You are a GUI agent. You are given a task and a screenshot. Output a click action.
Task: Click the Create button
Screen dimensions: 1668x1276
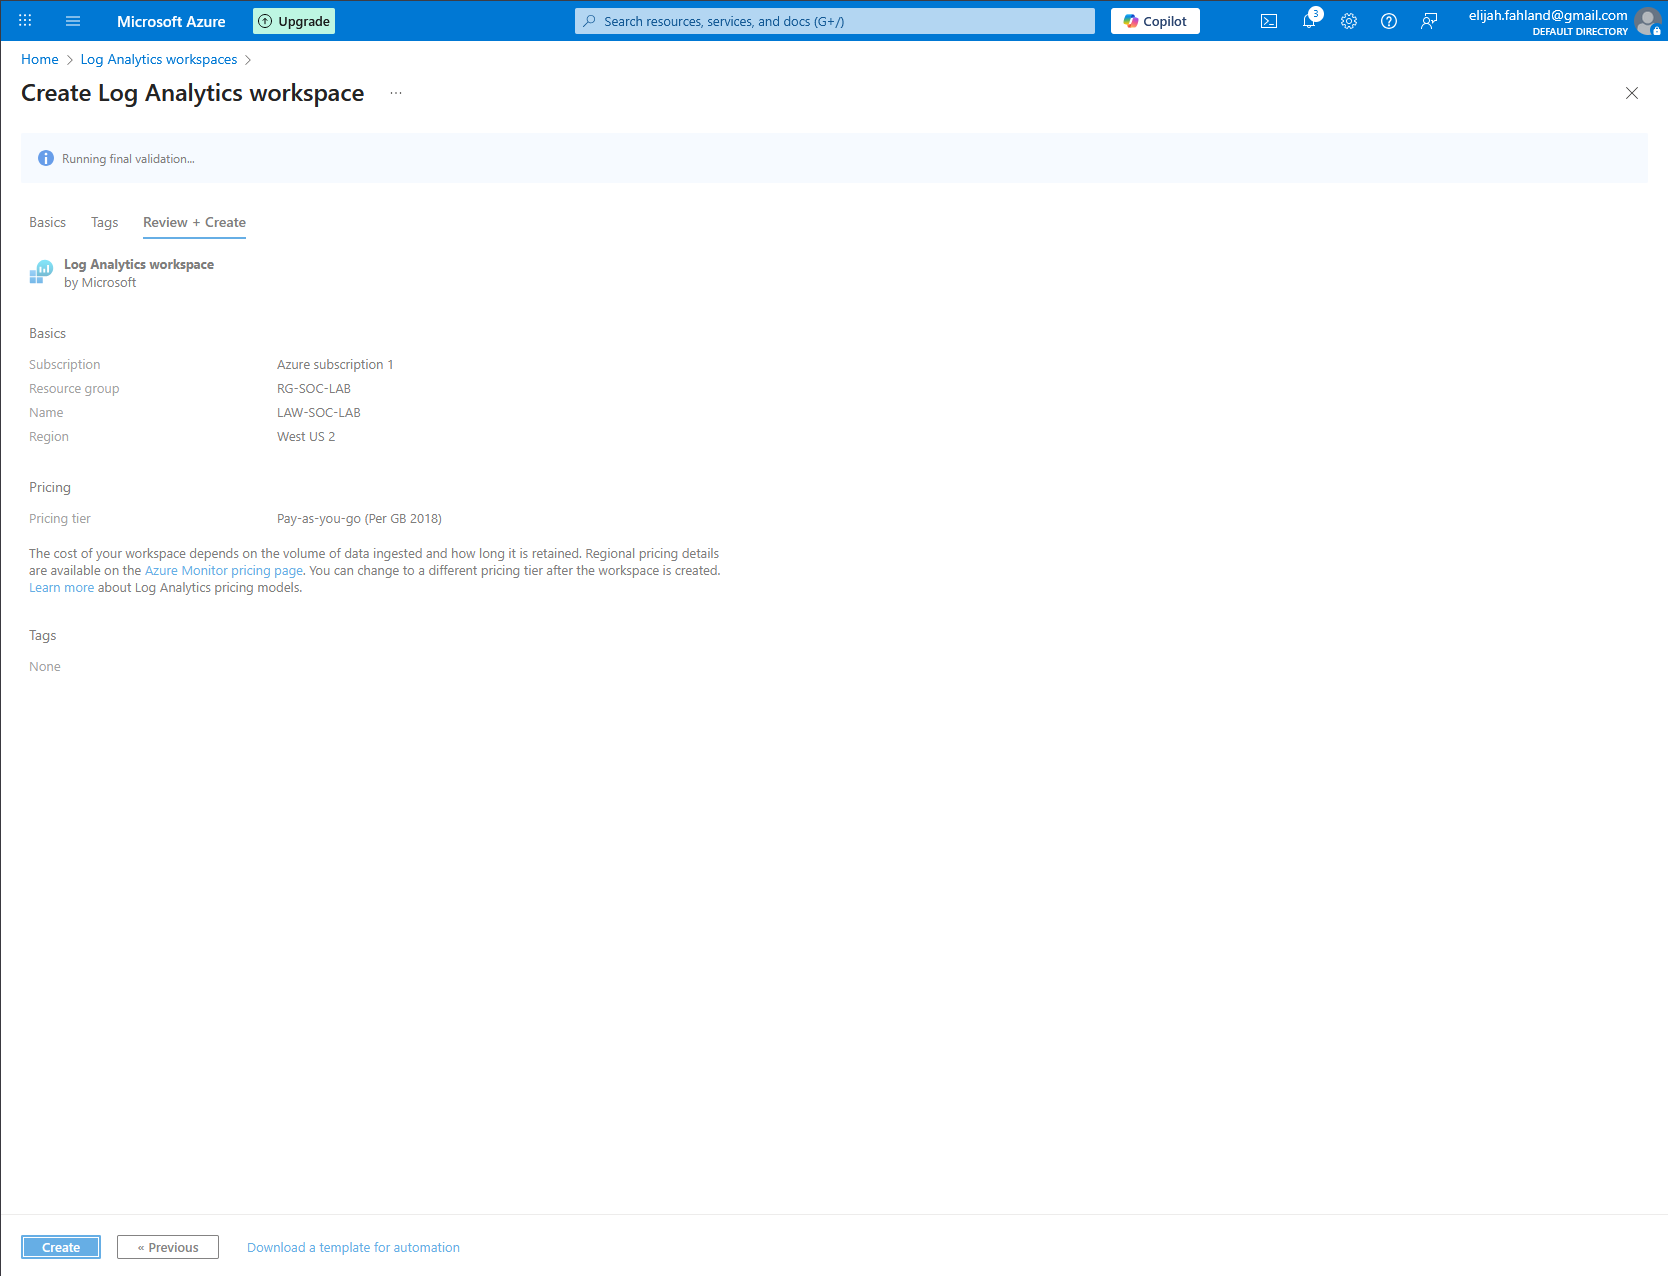tap(61, 1247)
